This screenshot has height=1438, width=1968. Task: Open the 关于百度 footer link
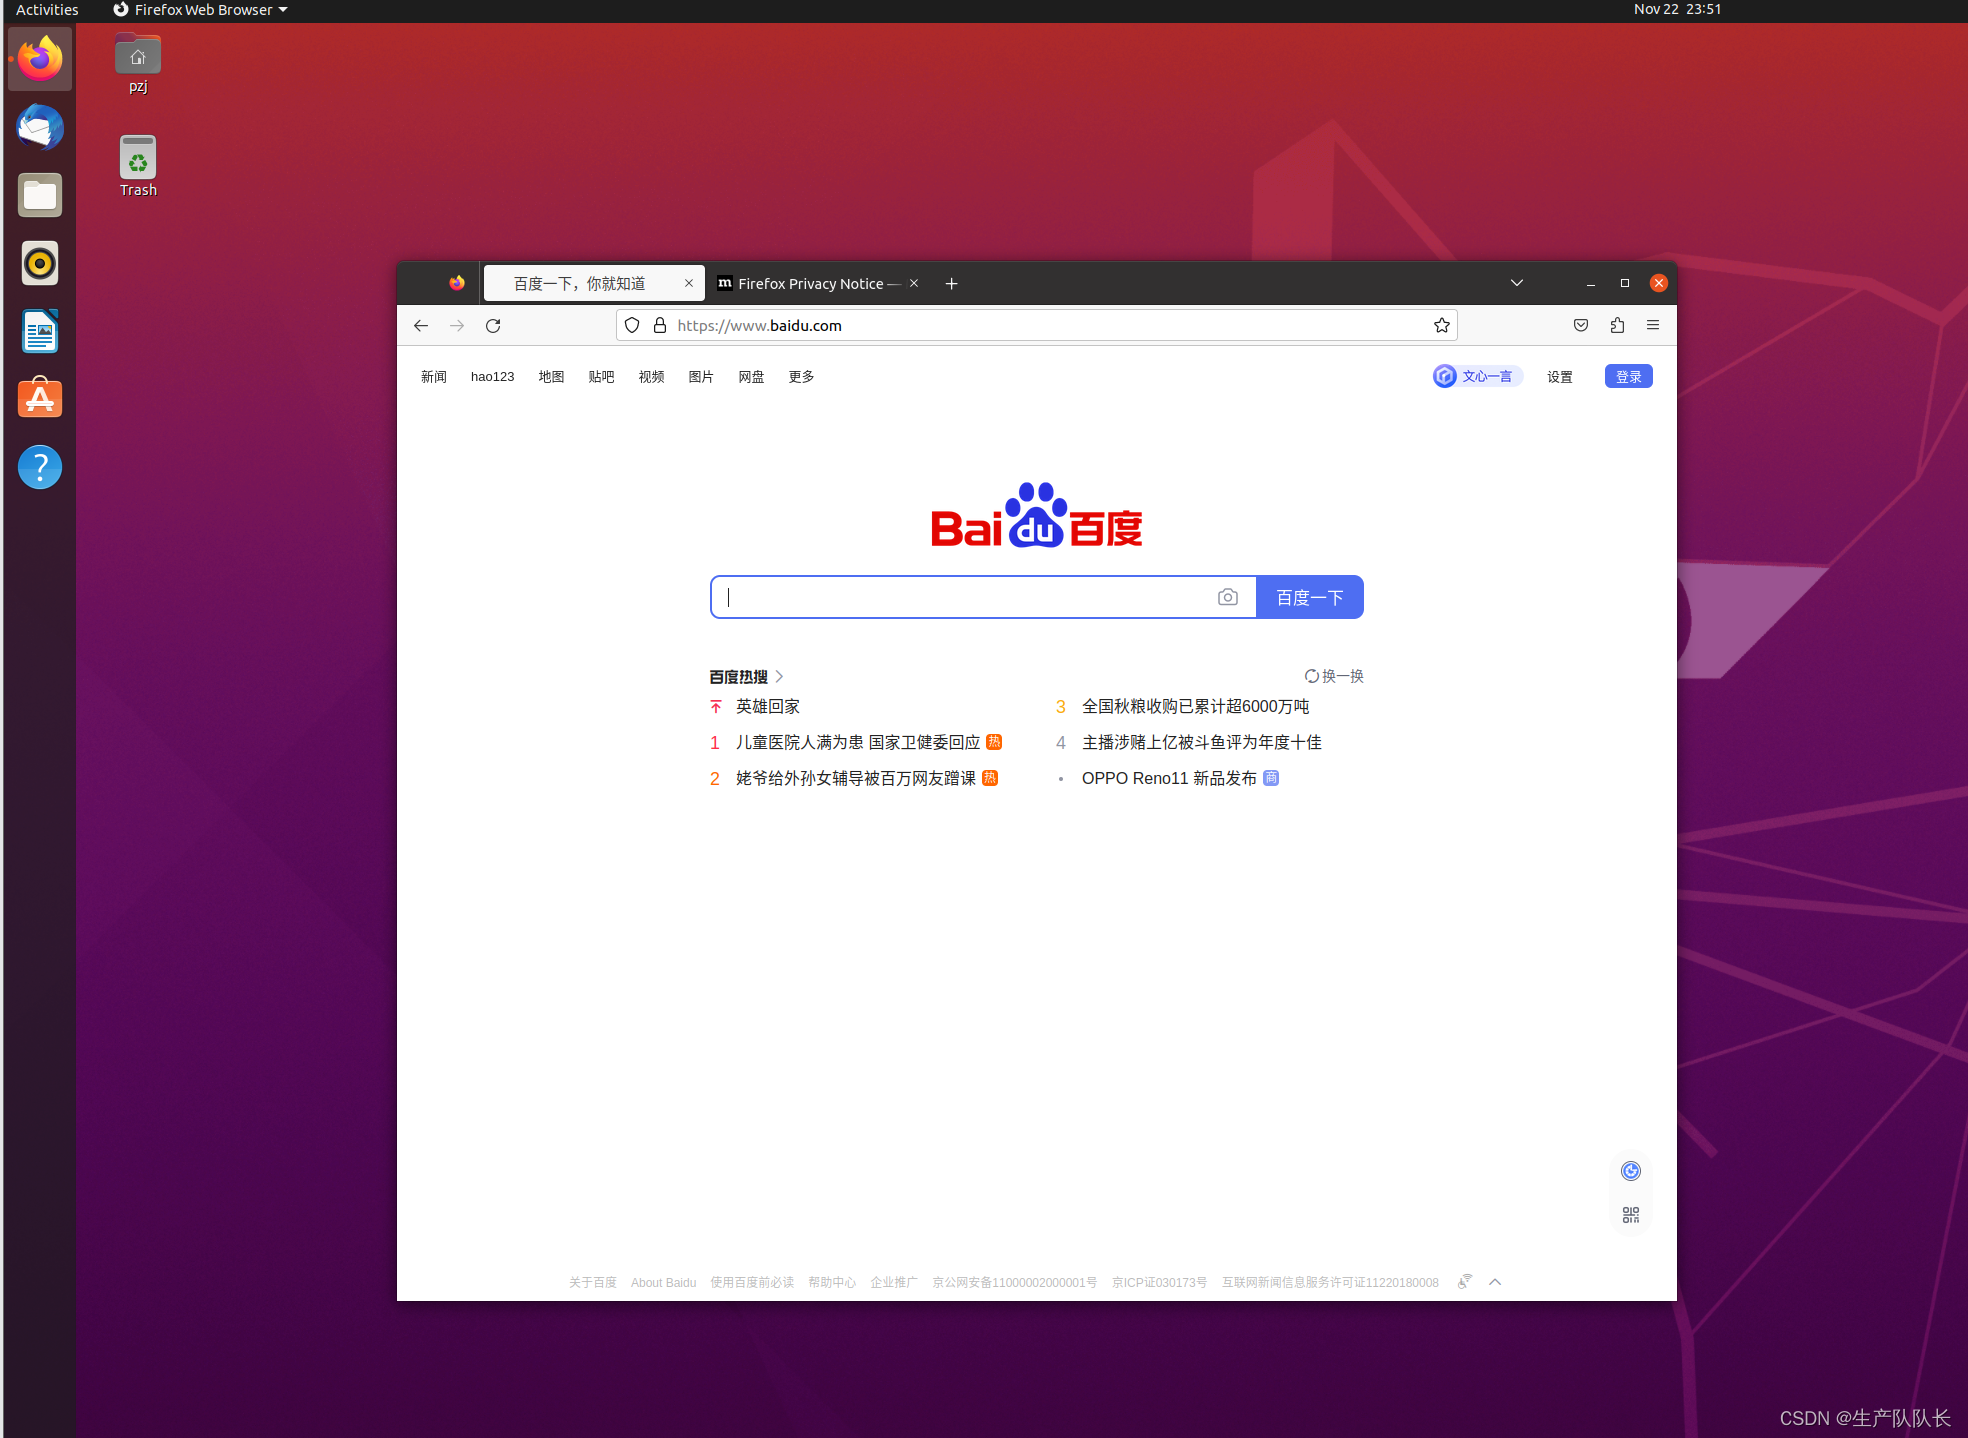point(593,1283)
